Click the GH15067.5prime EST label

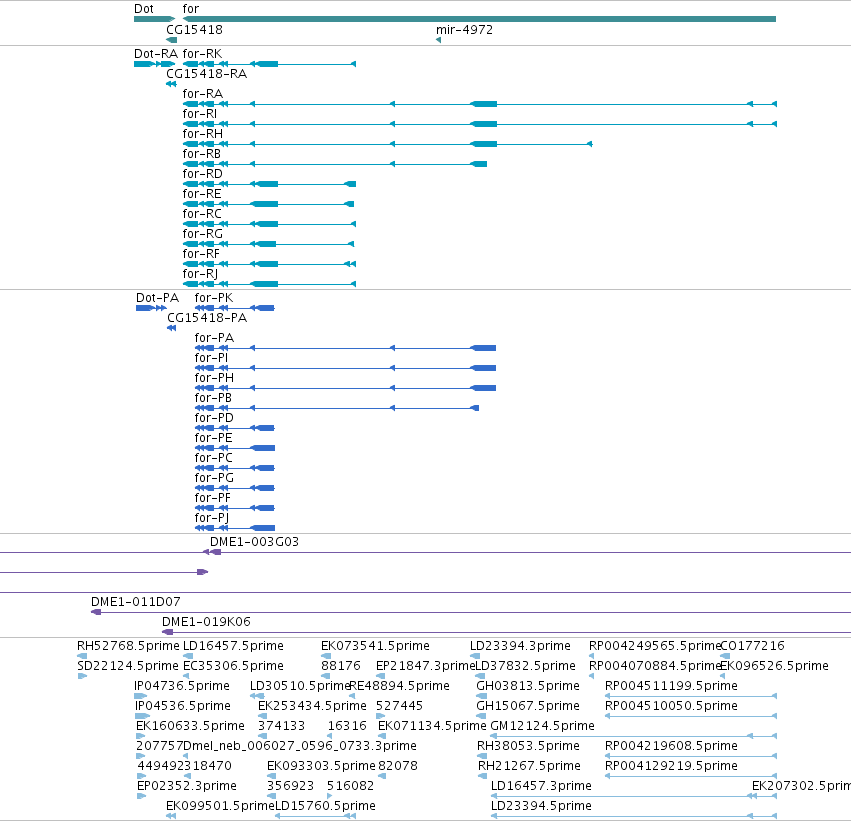528,706
